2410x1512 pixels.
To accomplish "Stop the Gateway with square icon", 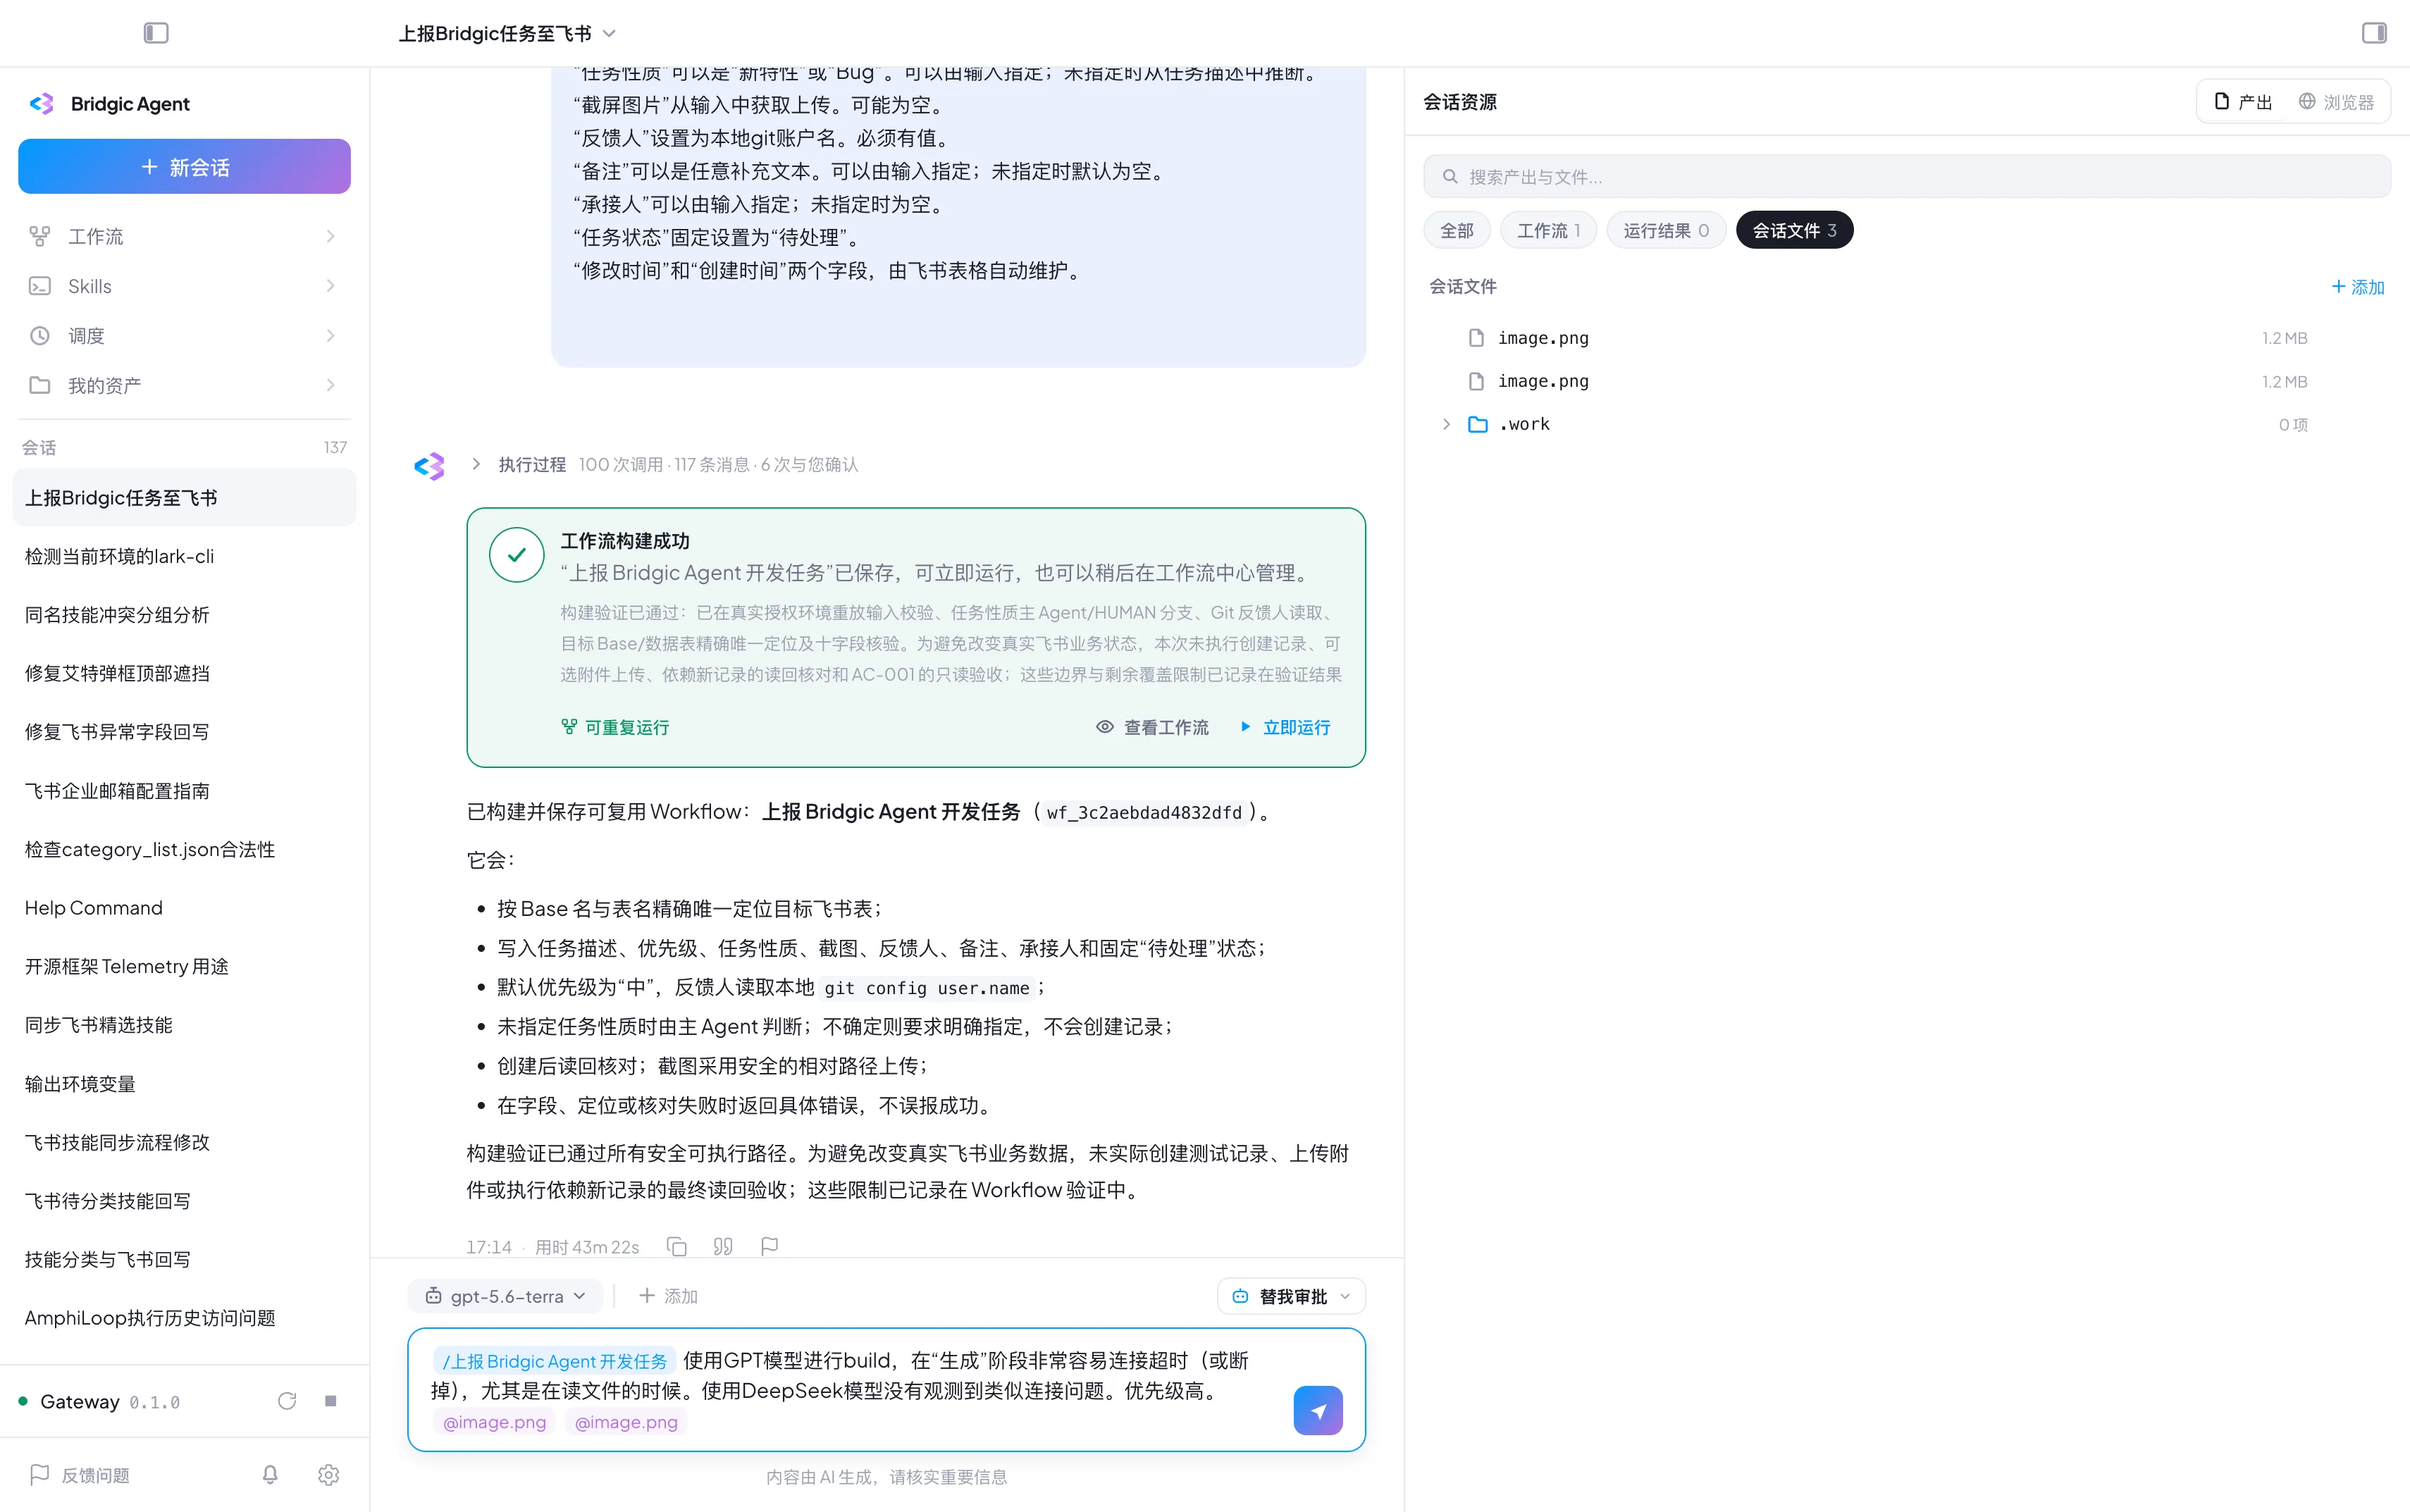I will (331, 1401).
